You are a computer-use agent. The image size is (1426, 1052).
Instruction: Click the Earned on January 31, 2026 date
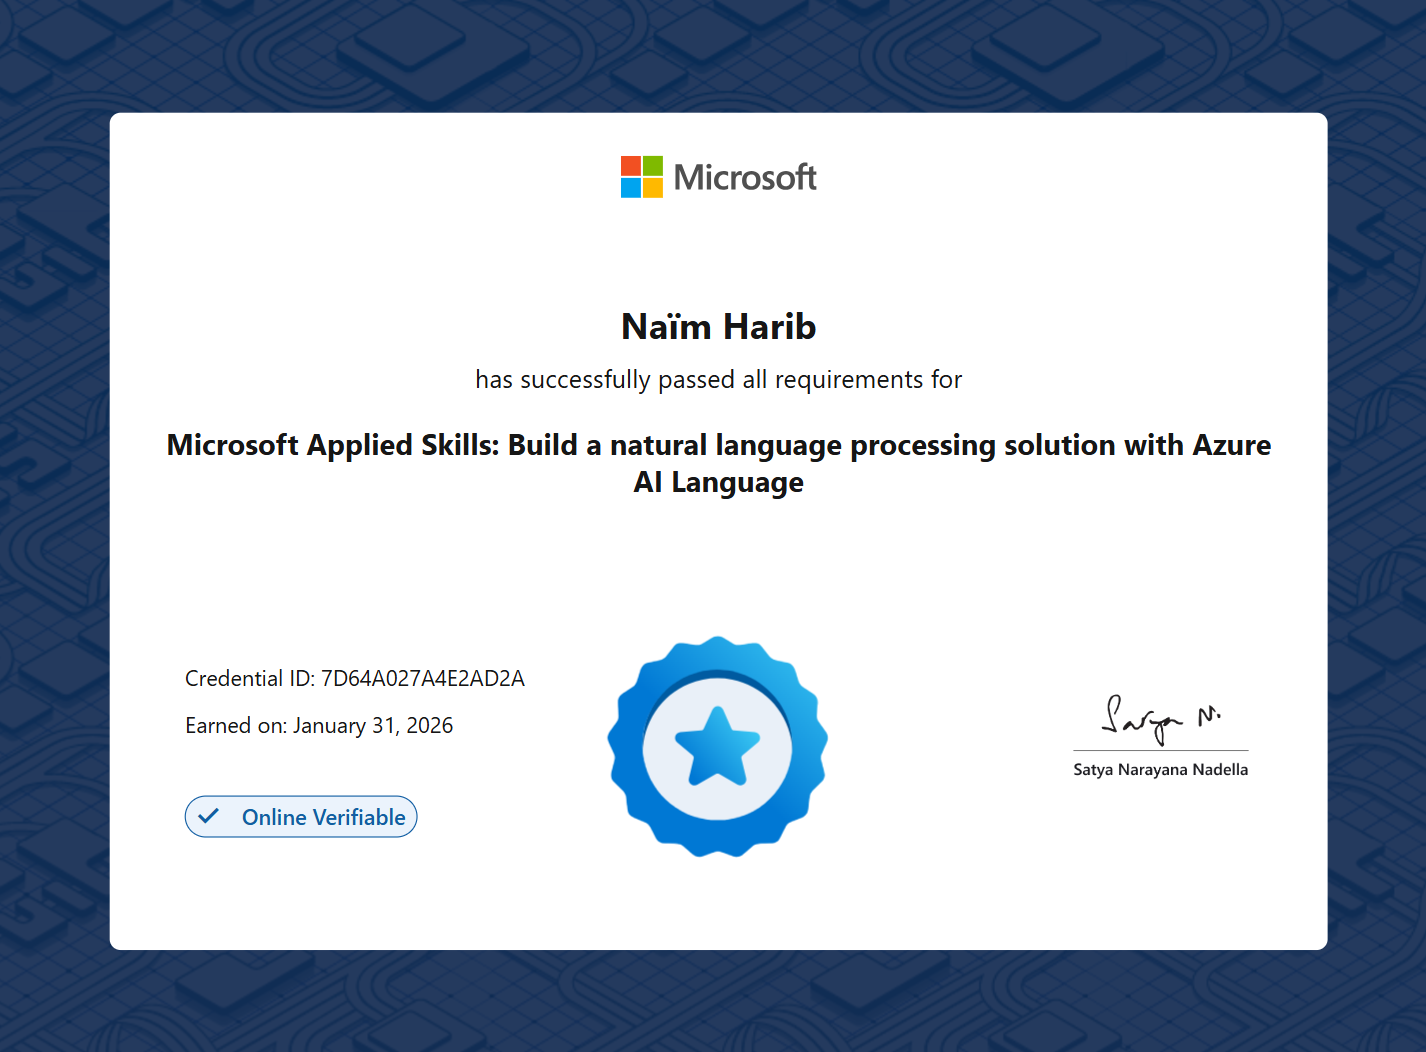point(319,725)
